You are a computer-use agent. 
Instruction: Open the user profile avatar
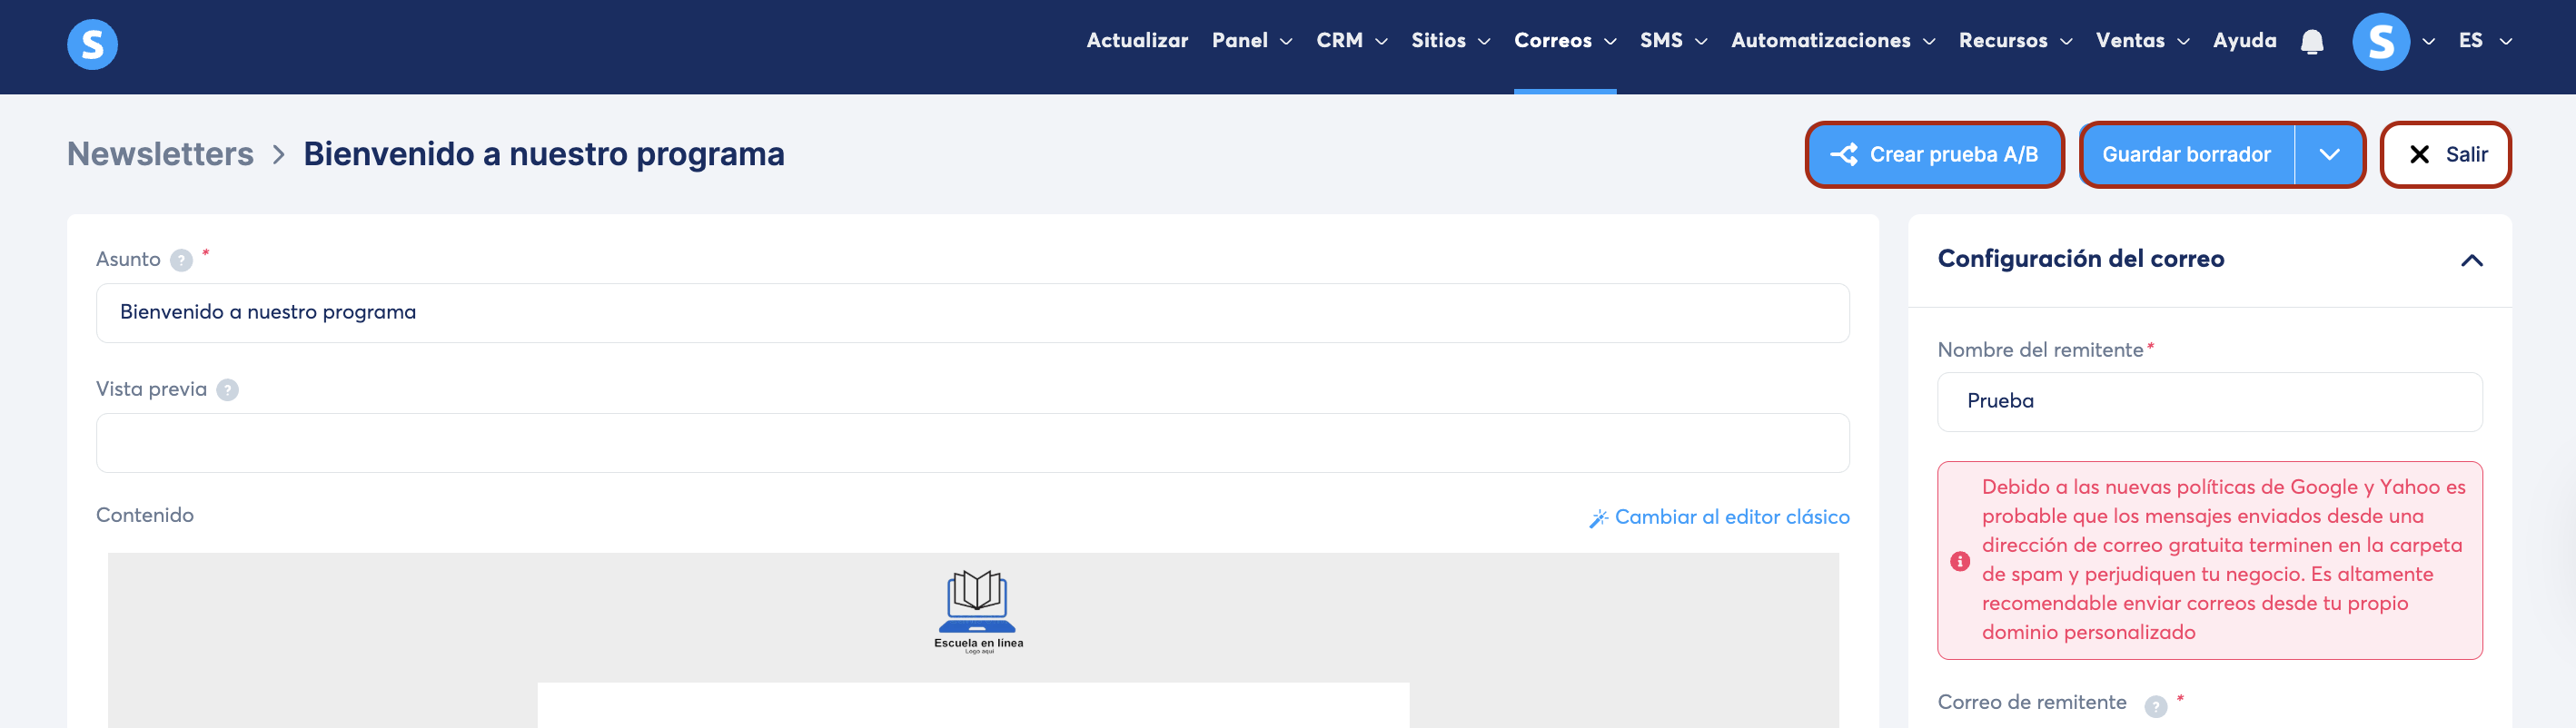pos(2380,42)
